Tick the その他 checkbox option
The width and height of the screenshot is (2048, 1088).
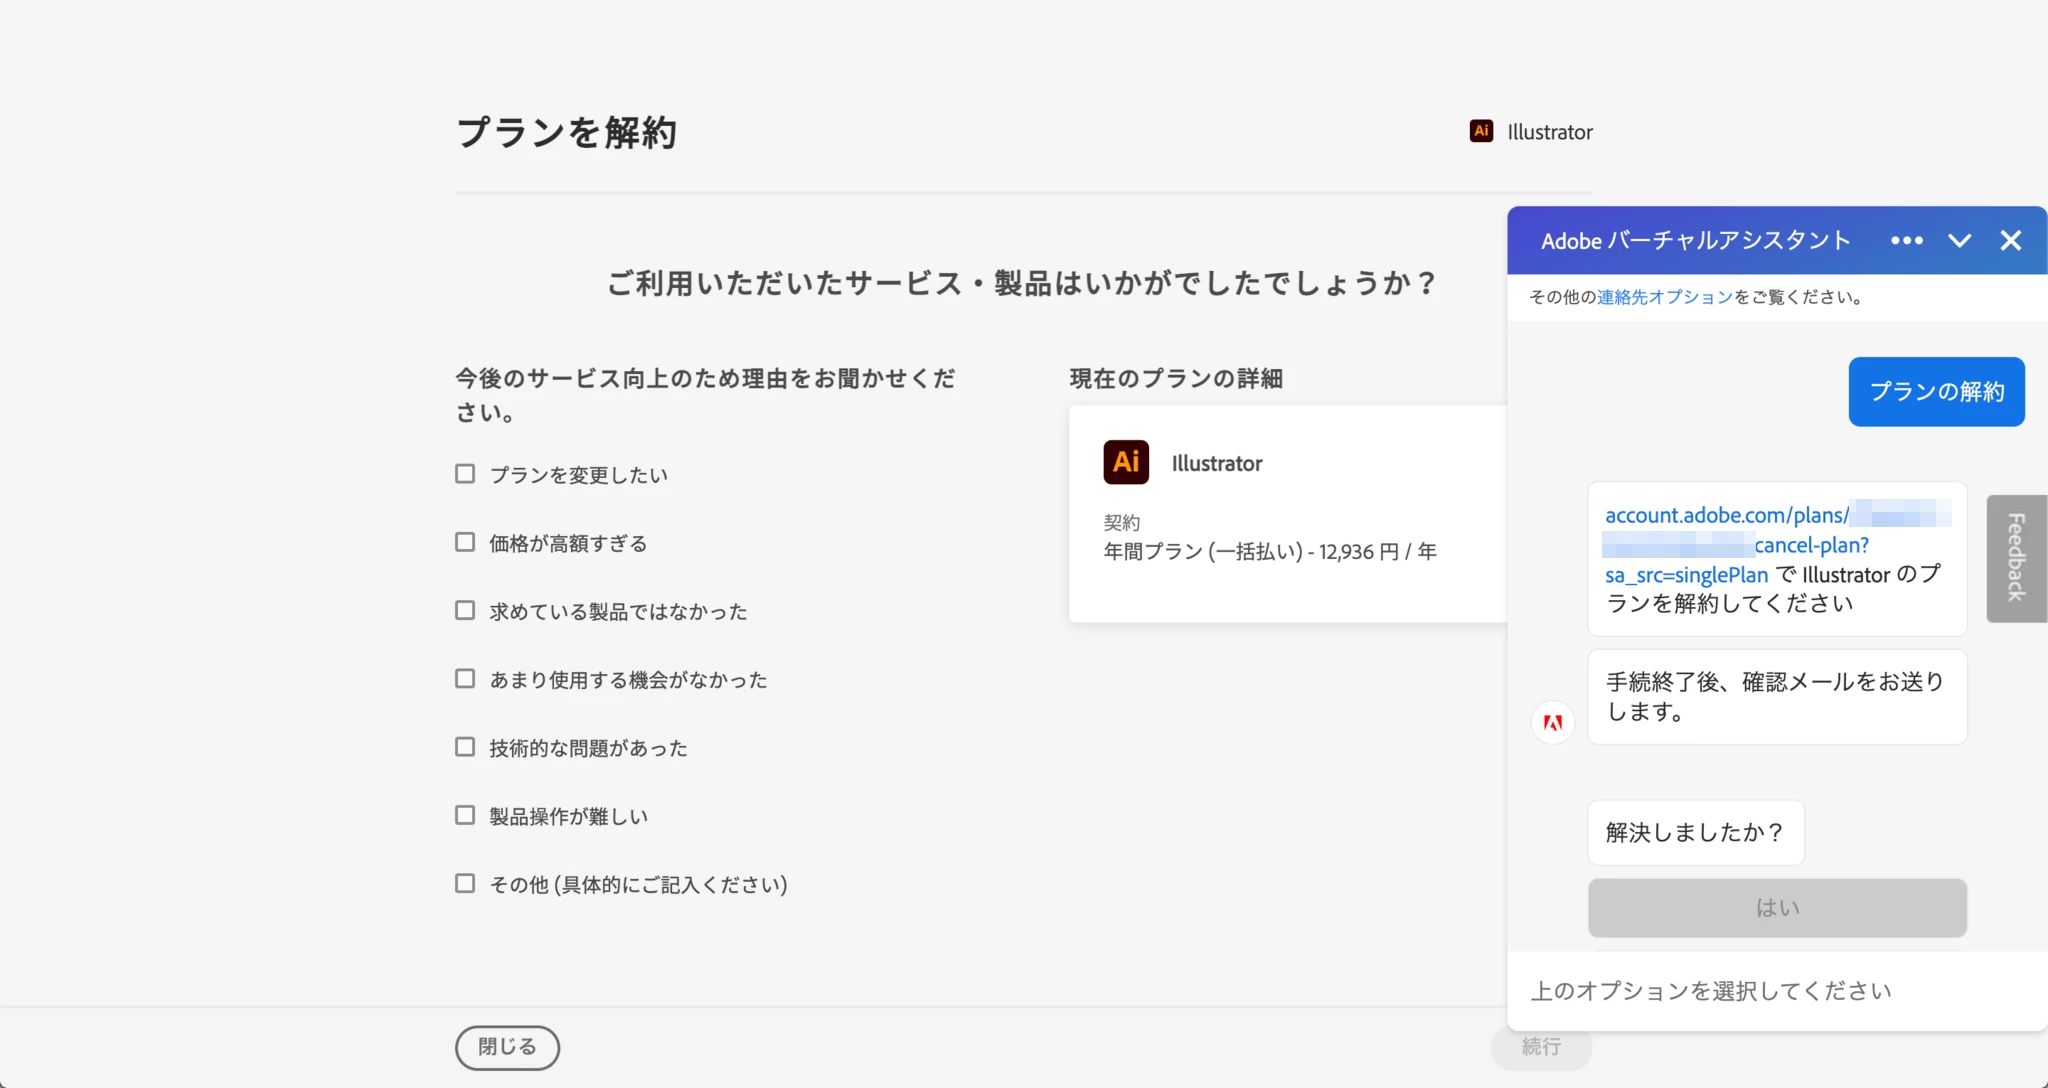point(465,883)
